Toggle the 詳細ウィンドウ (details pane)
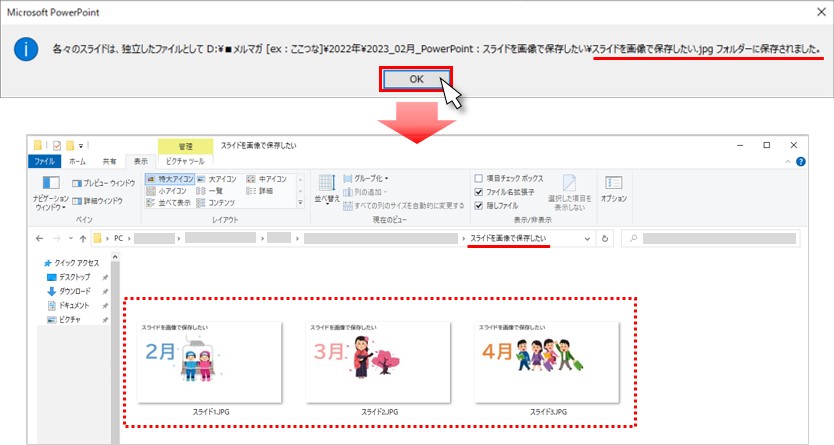834x445 pixels. tap(102, 201)
